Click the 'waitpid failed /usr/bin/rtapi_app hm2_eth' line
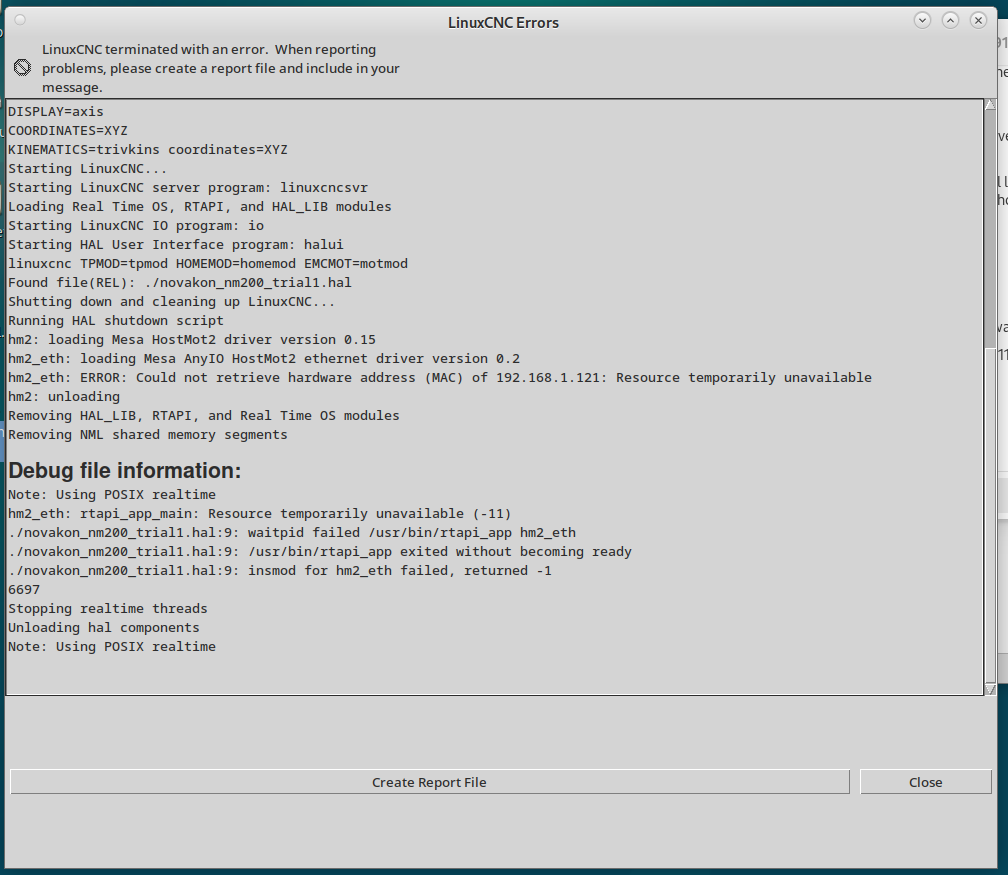The width and height of the screenshot is (1008, 875). (x=292, y=532)
